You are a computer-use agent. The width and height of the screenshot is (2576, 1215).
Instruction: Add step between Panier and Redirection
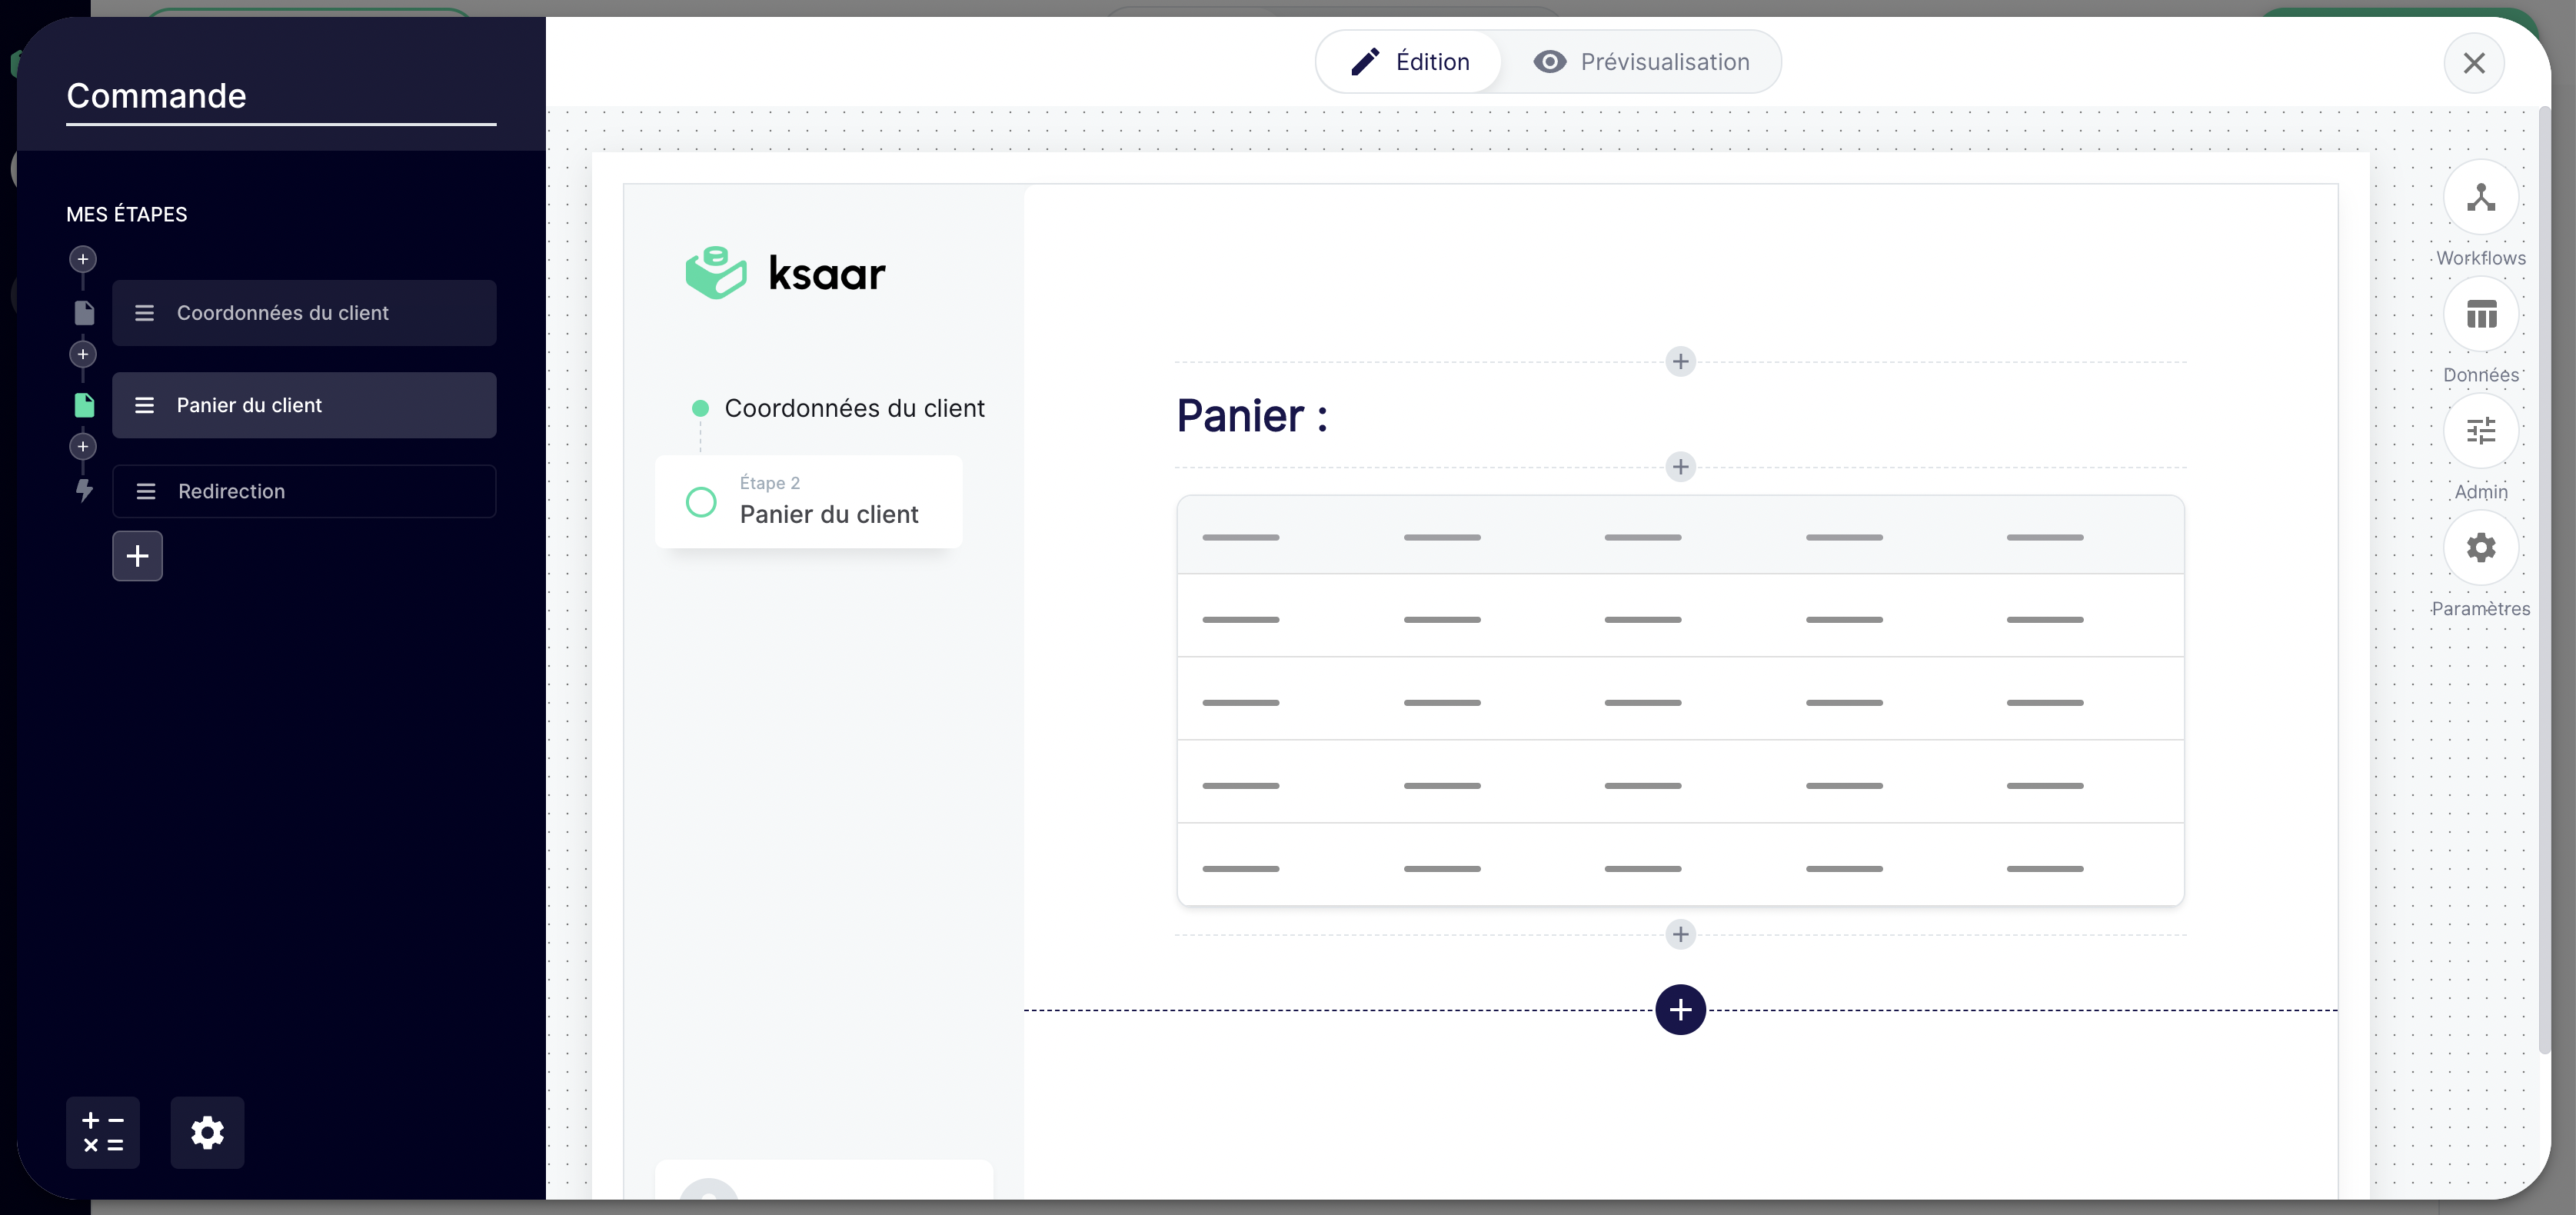click(x=83, y=446)
